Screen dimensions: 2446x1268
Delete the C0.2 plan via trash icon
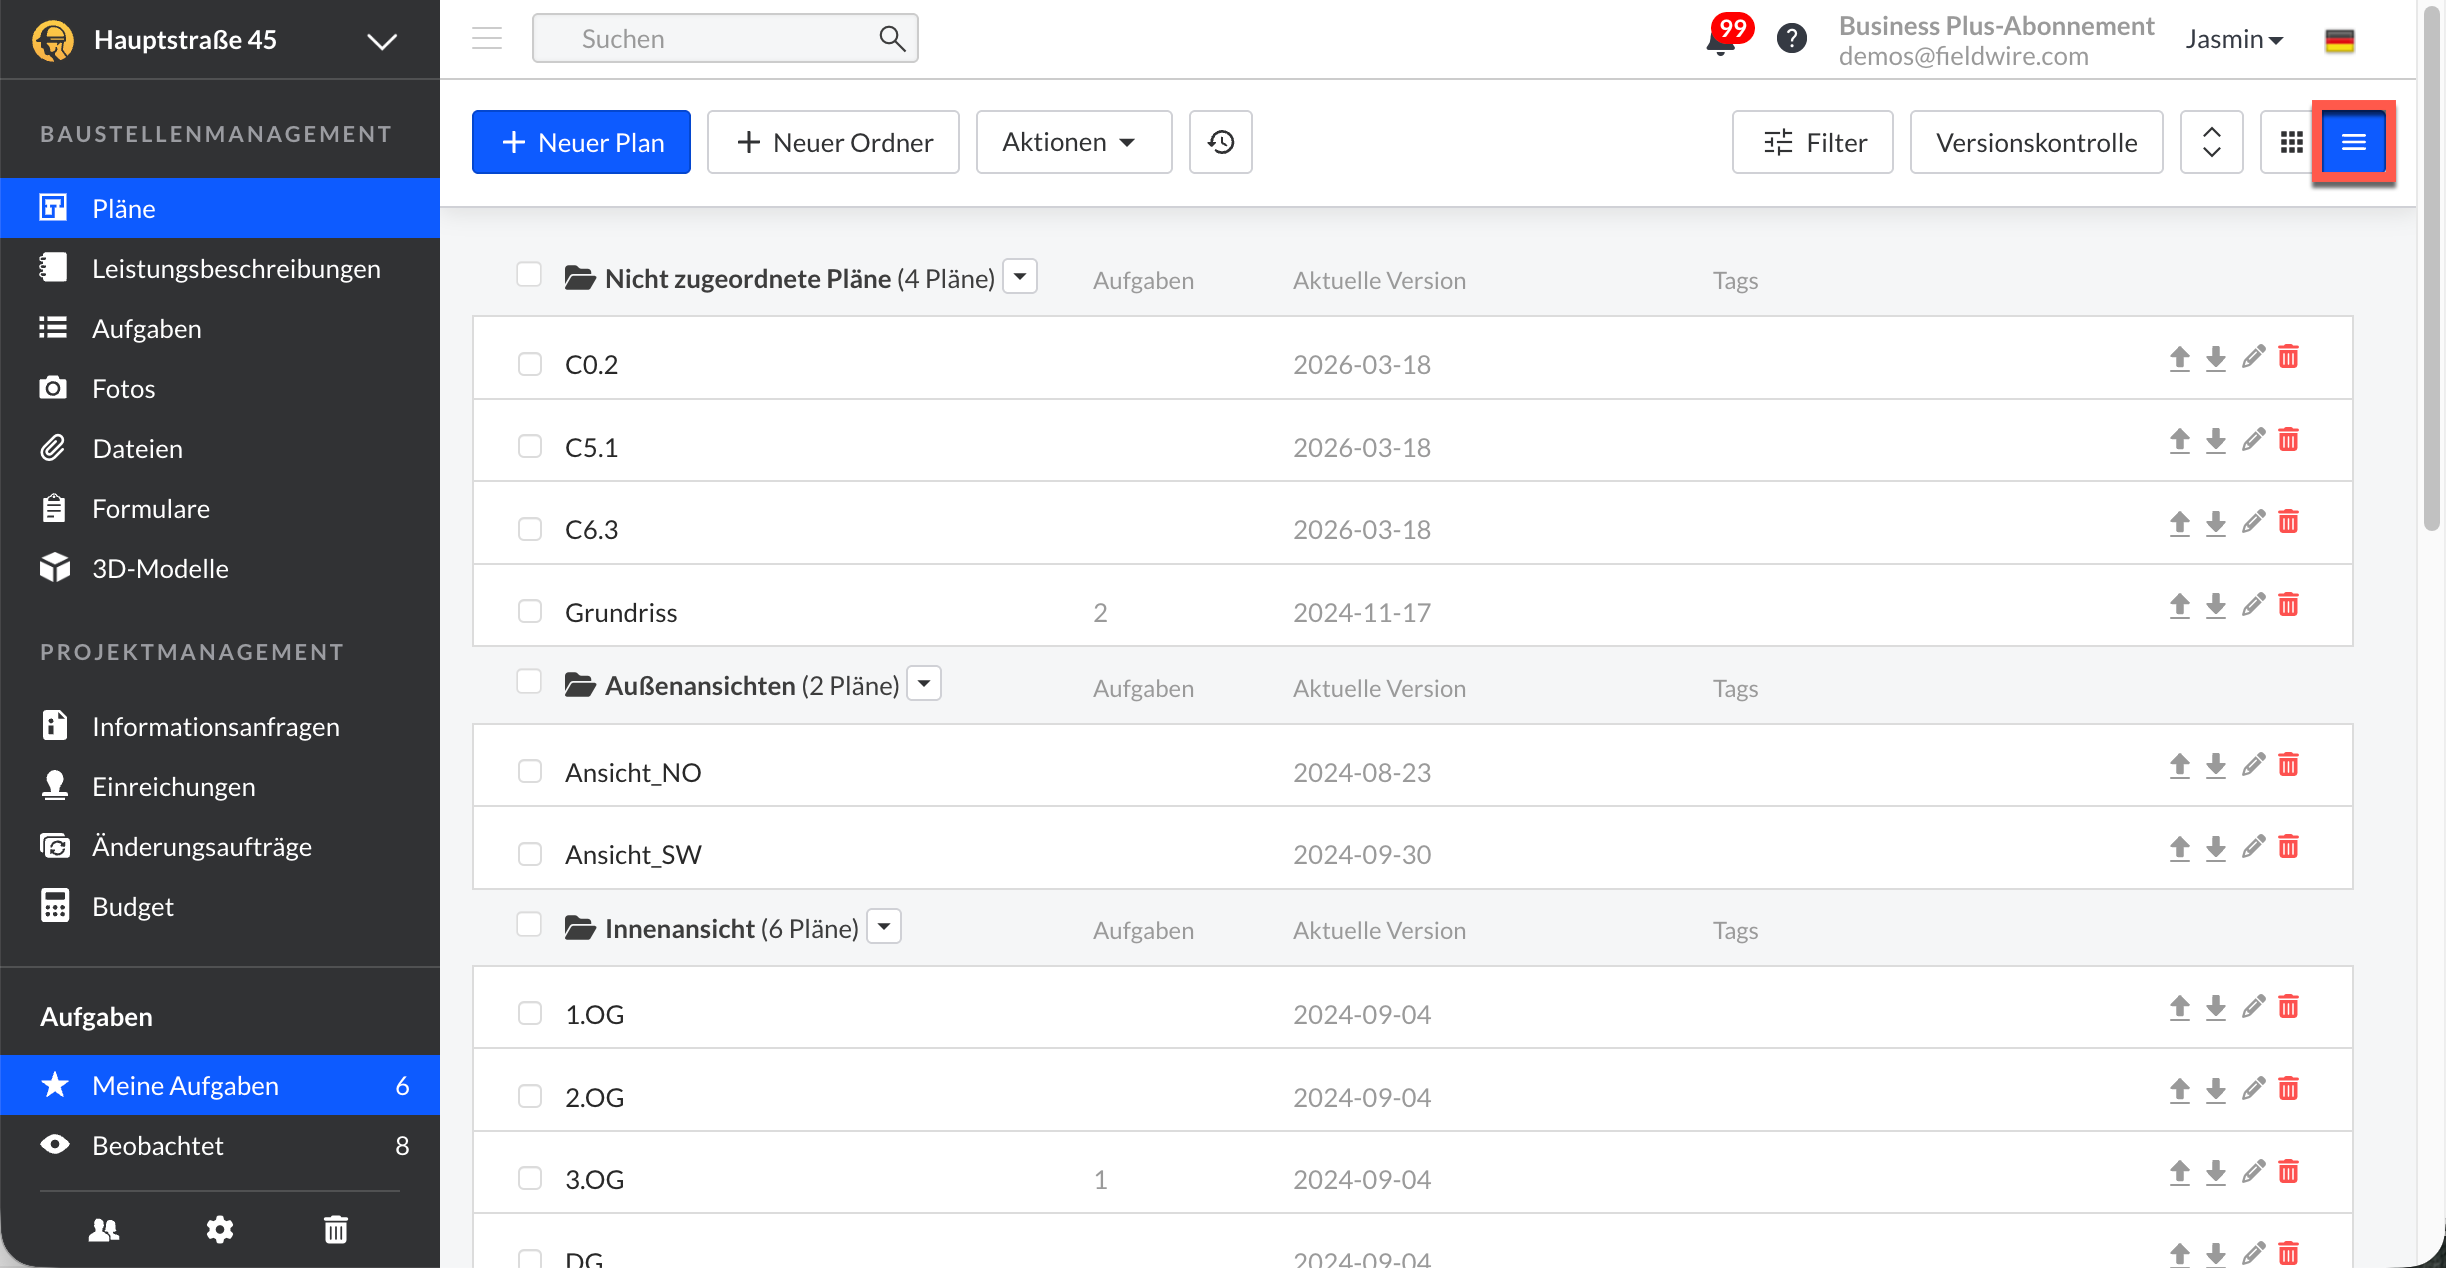[x=2288, y=357]
